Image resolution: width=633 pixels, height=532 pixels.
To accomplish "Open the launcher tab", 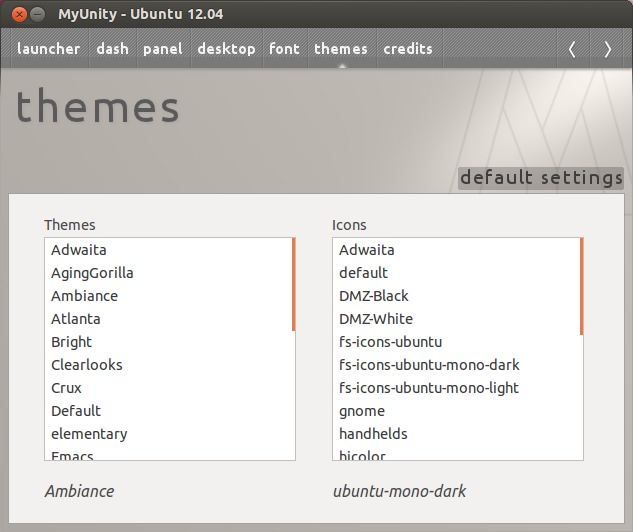I will (x=48, y=49).
